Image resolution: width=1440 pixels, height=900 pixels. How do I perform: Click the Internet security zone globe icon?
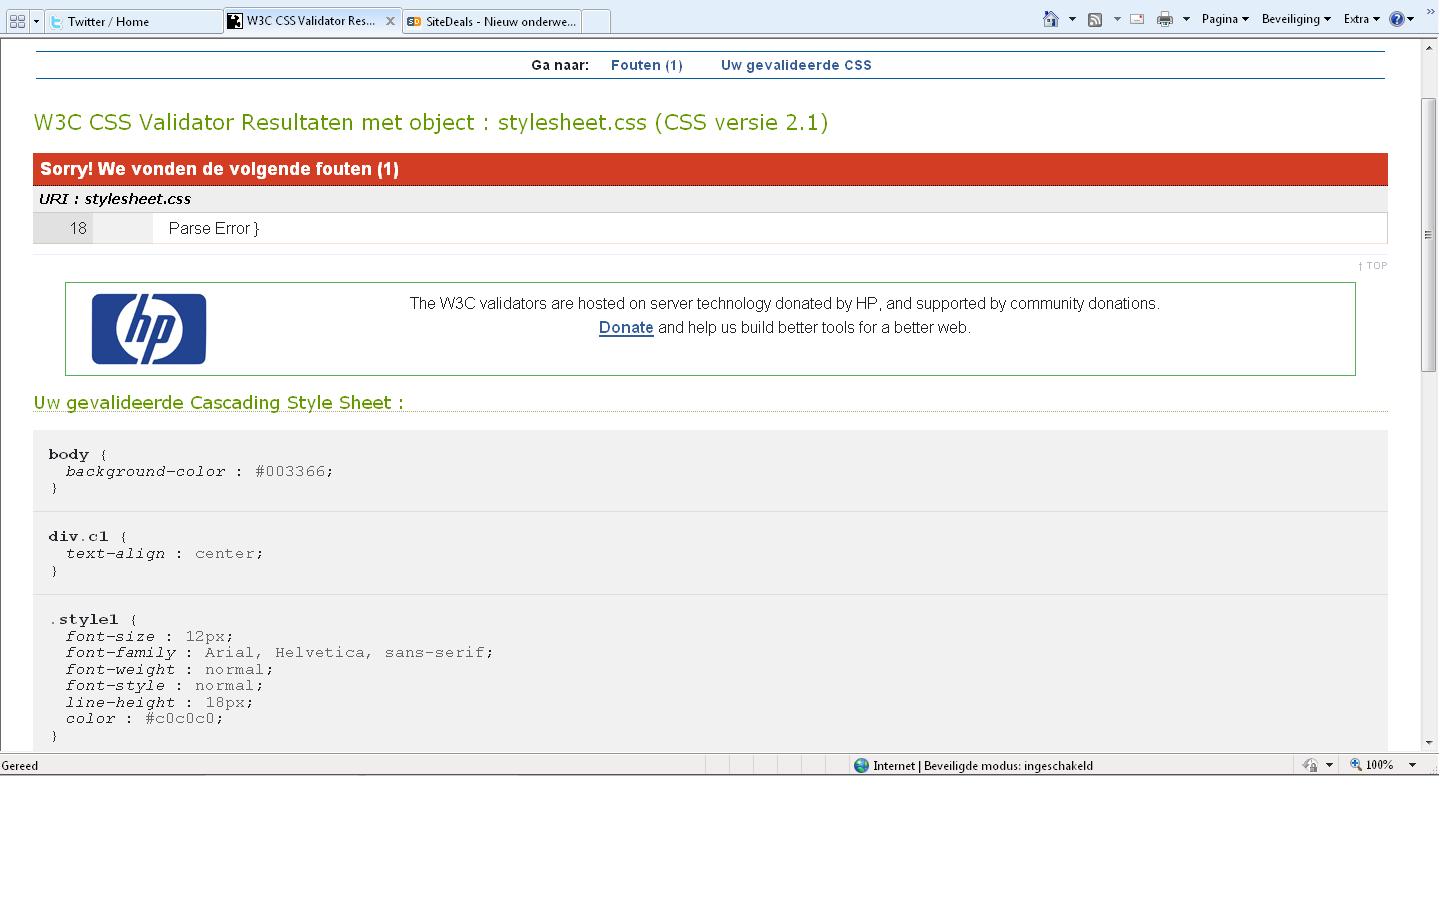[861, 765]
